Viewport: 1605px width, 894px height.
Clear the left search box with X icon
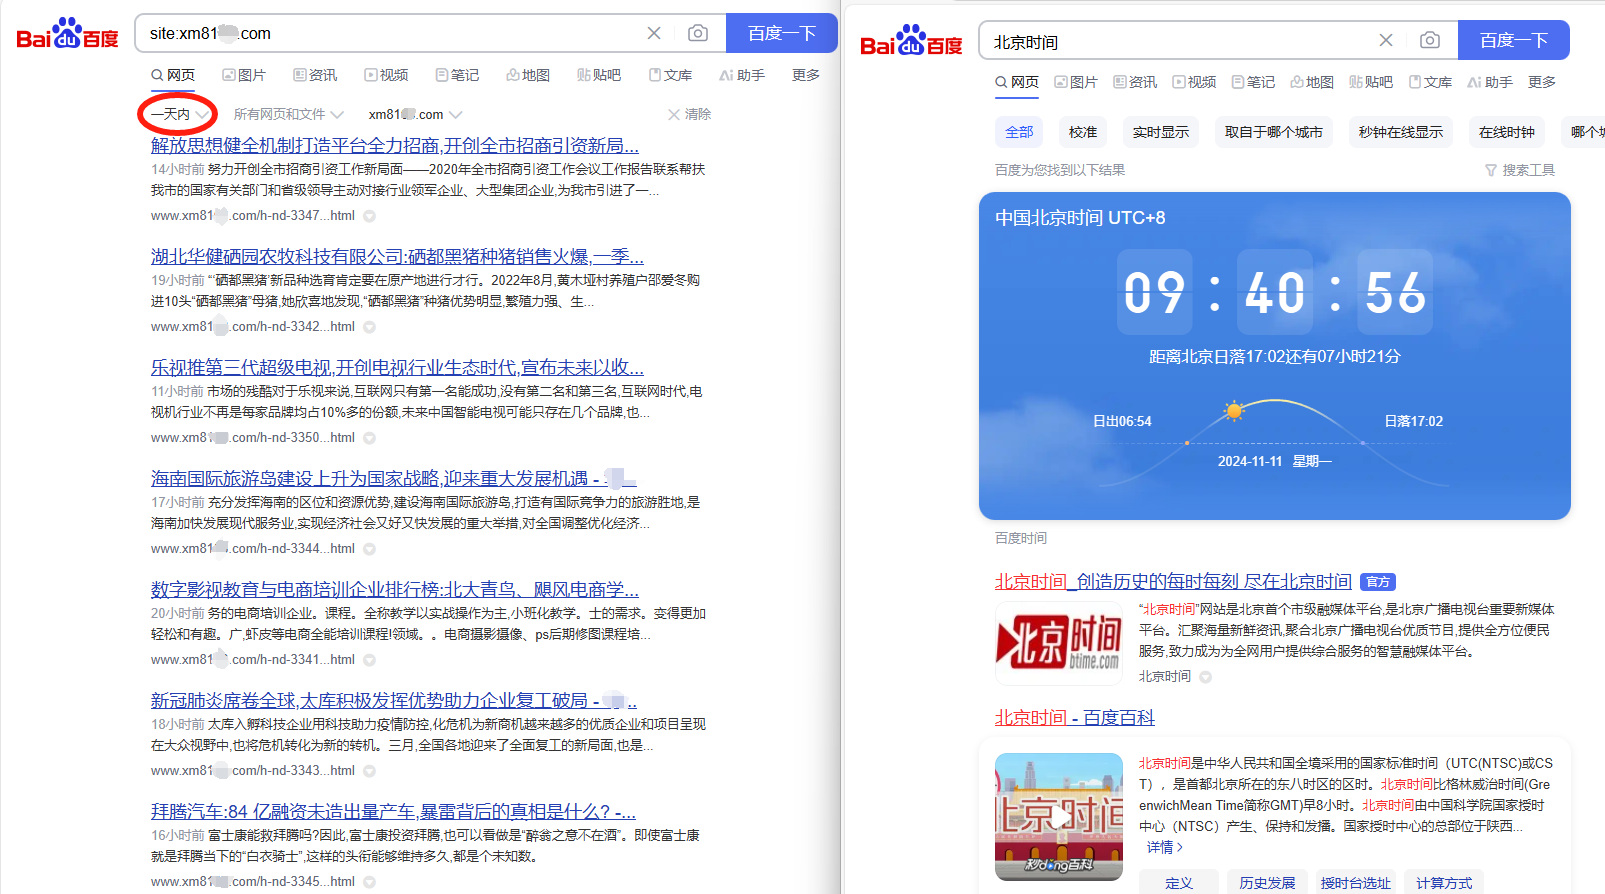pyautogui.click(x=654, y=33)
